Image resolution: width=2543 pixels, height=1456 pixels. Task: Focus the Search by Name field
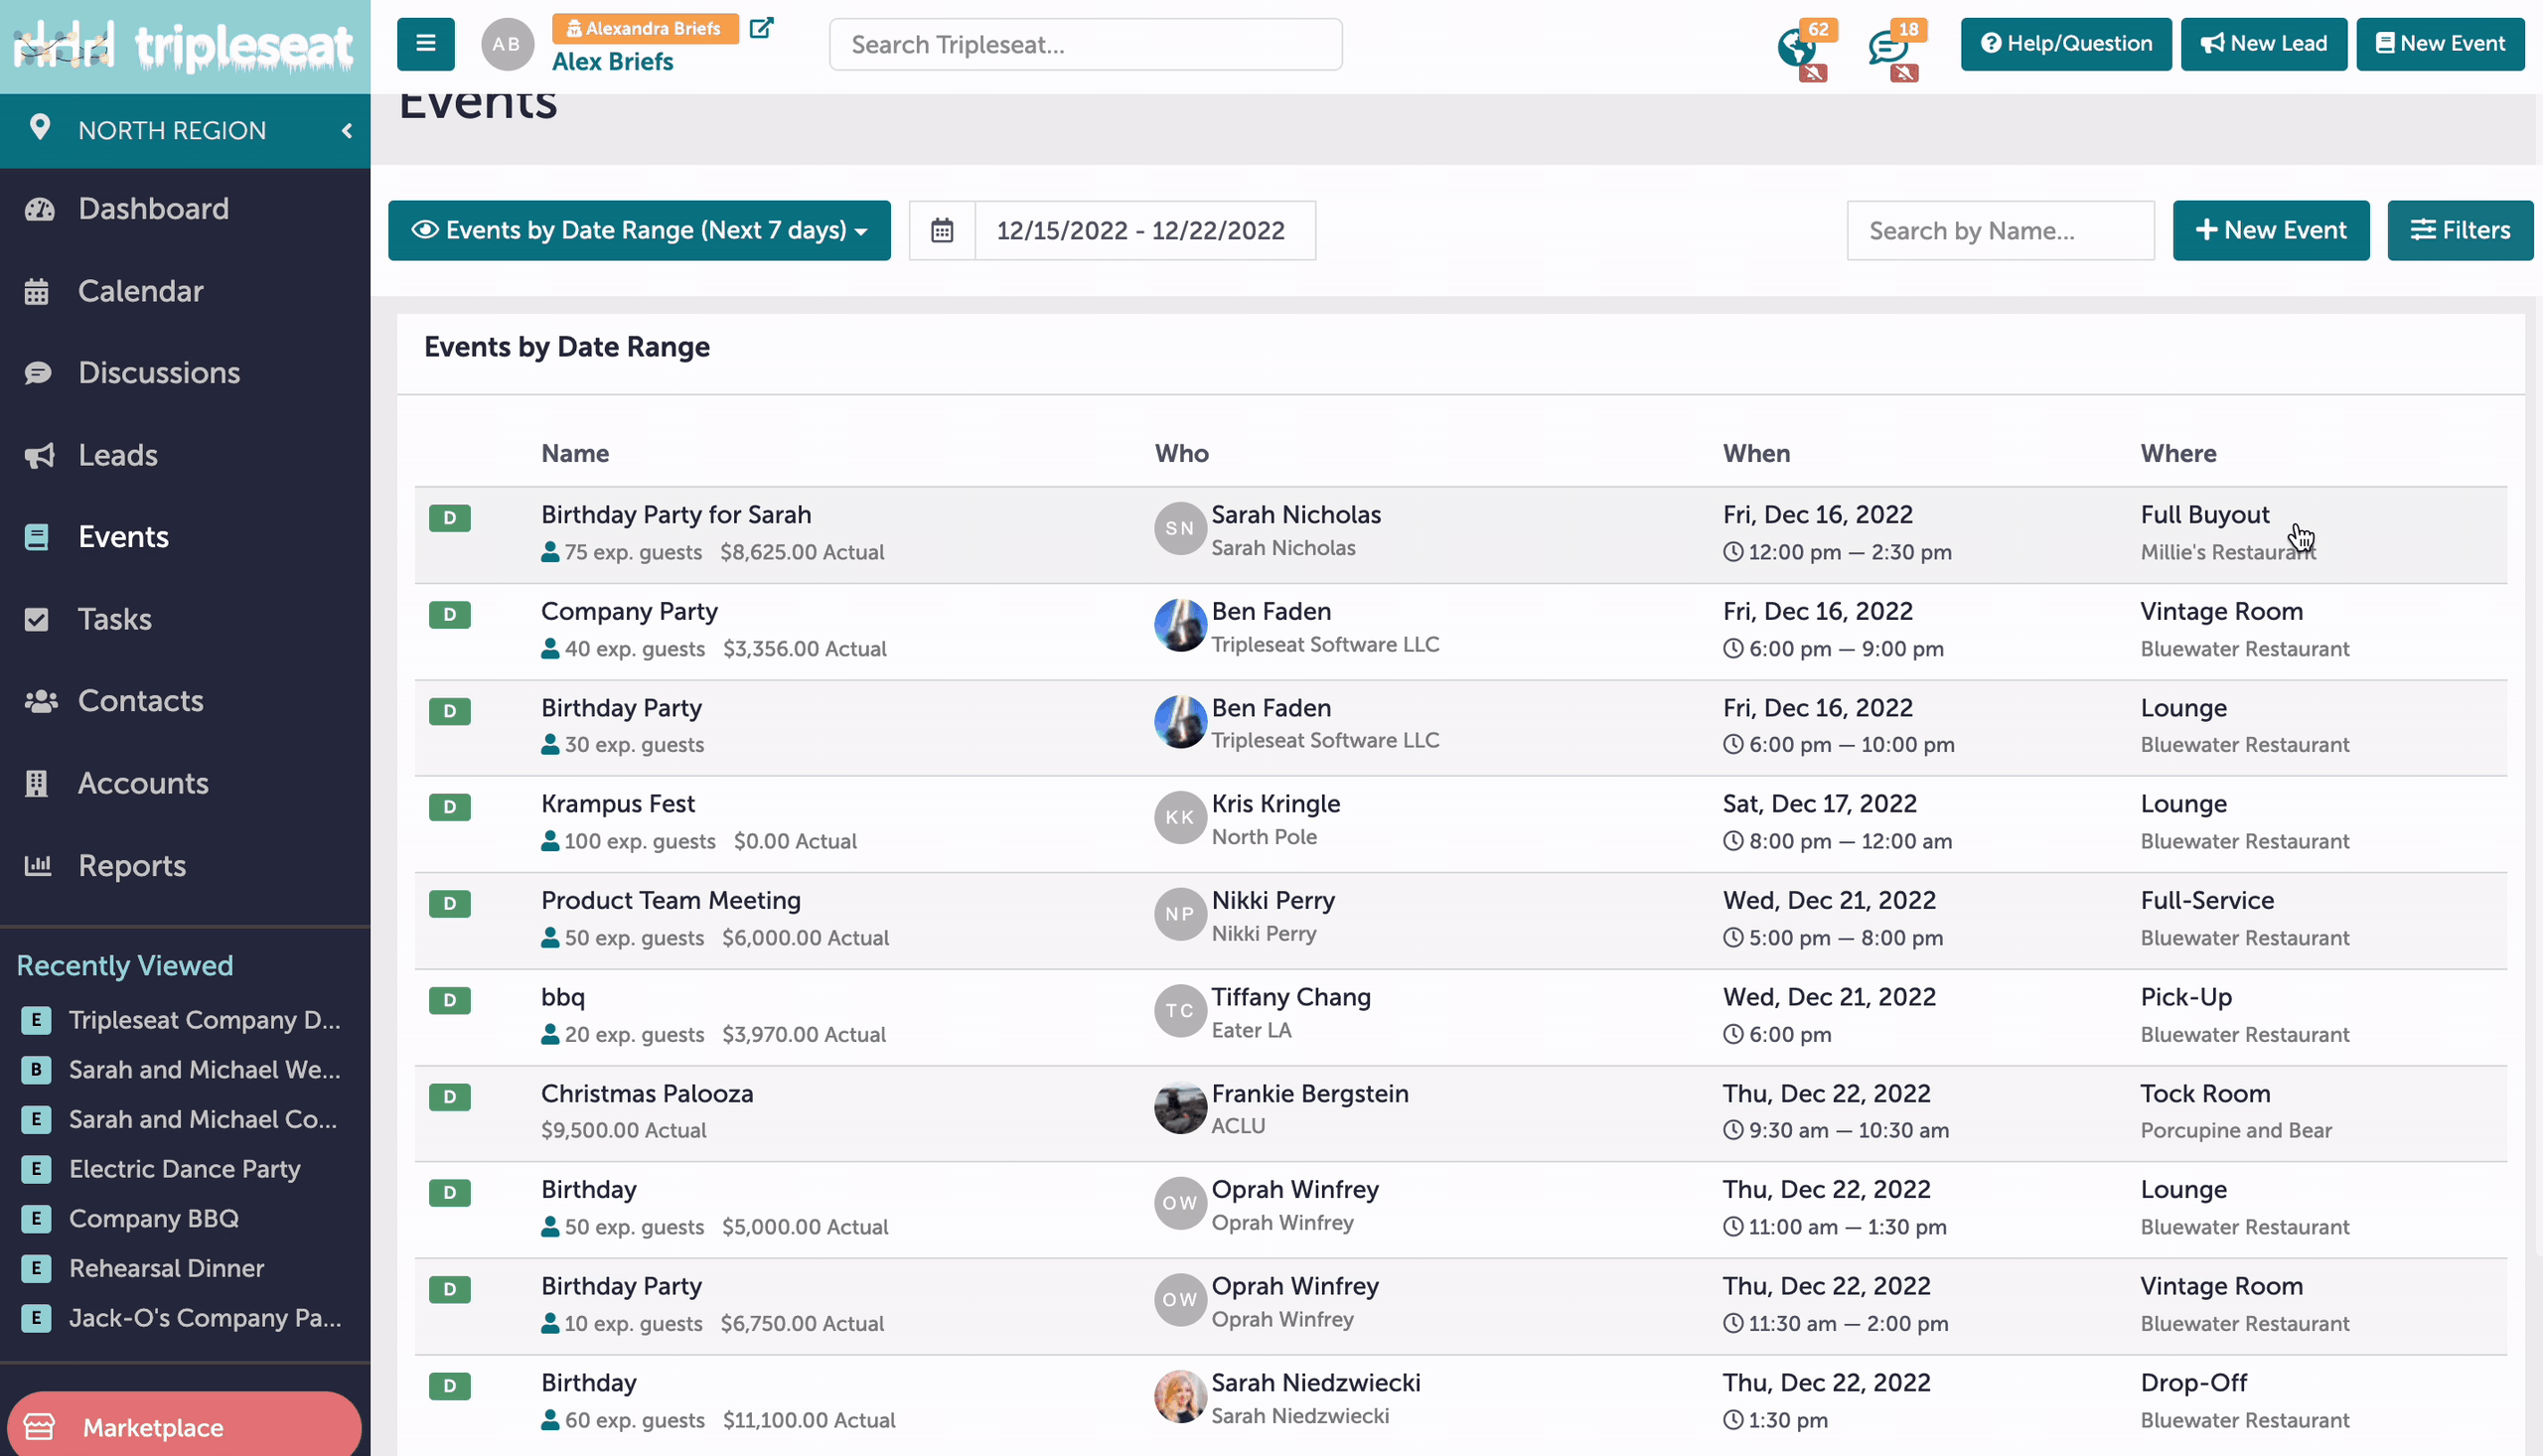pyautogui.click(x=2001, y=230)
